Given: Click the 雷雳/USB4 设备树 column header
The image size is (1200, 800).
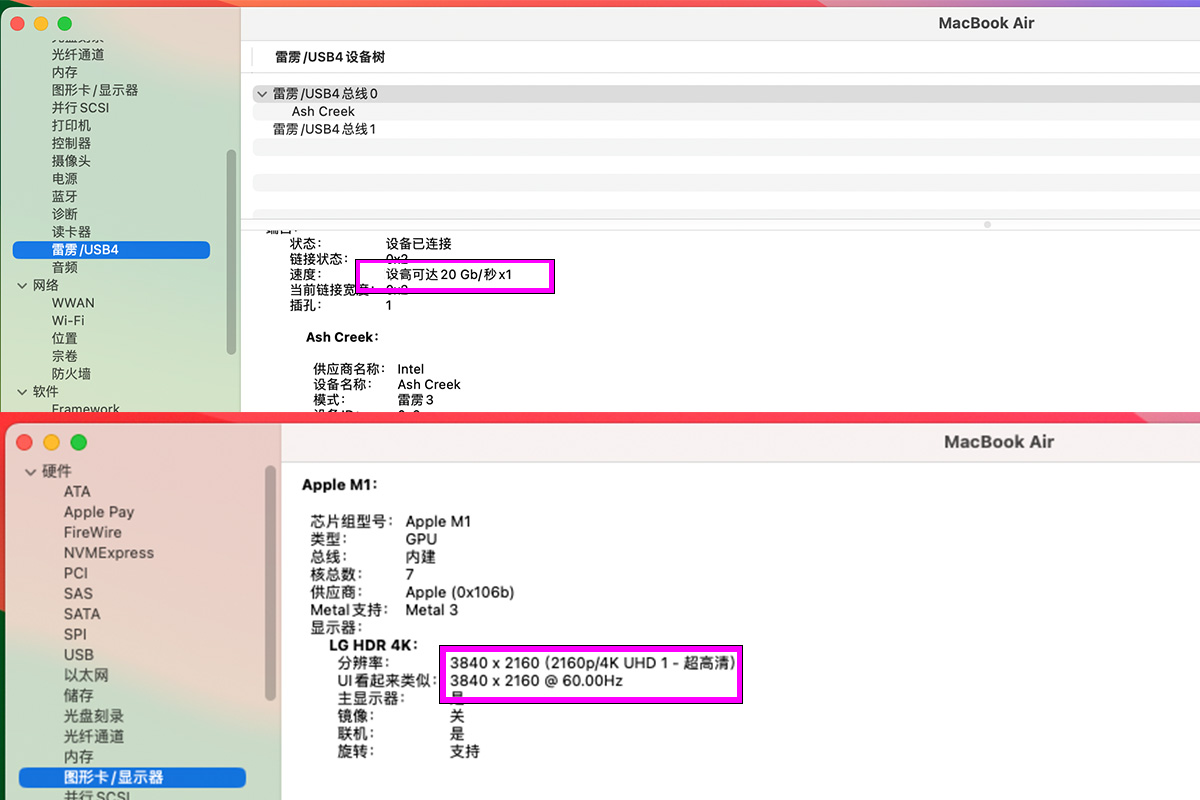Looking at the screenshot, I should pyautogui.click(x=330, y=57).
